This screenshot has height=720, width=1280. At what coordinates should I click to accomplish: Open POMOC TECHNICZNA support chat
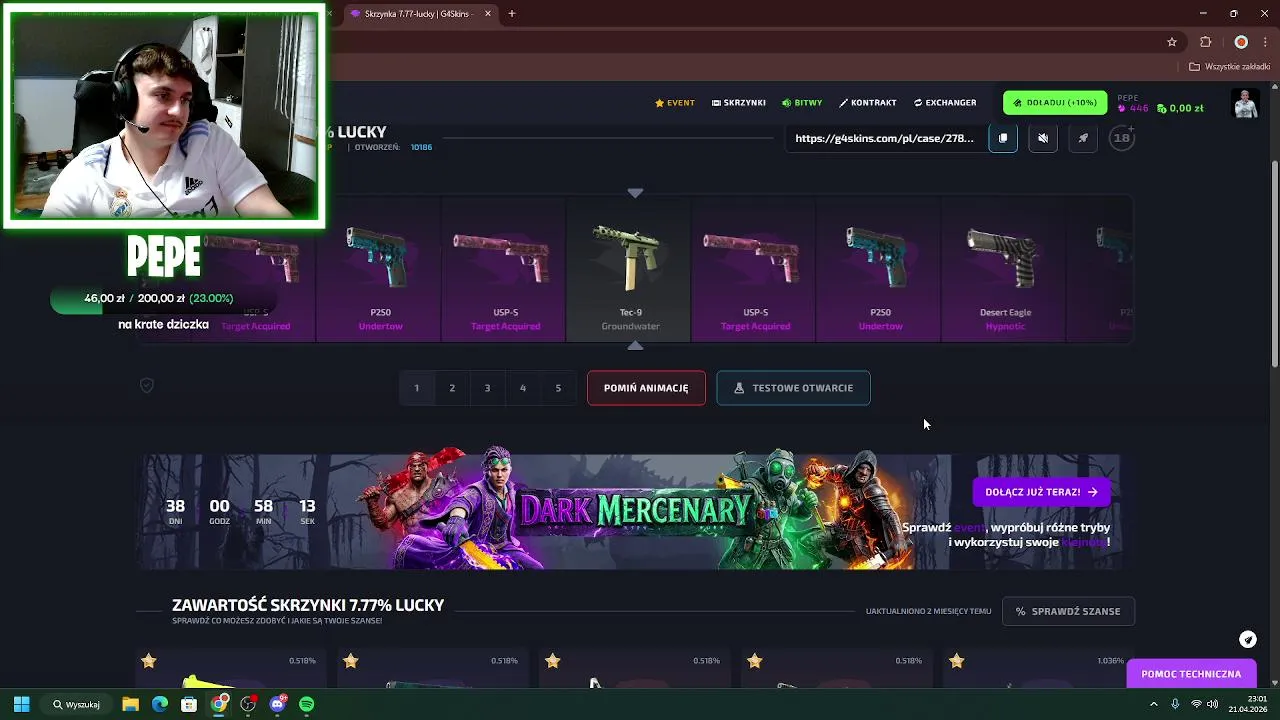1191,674
